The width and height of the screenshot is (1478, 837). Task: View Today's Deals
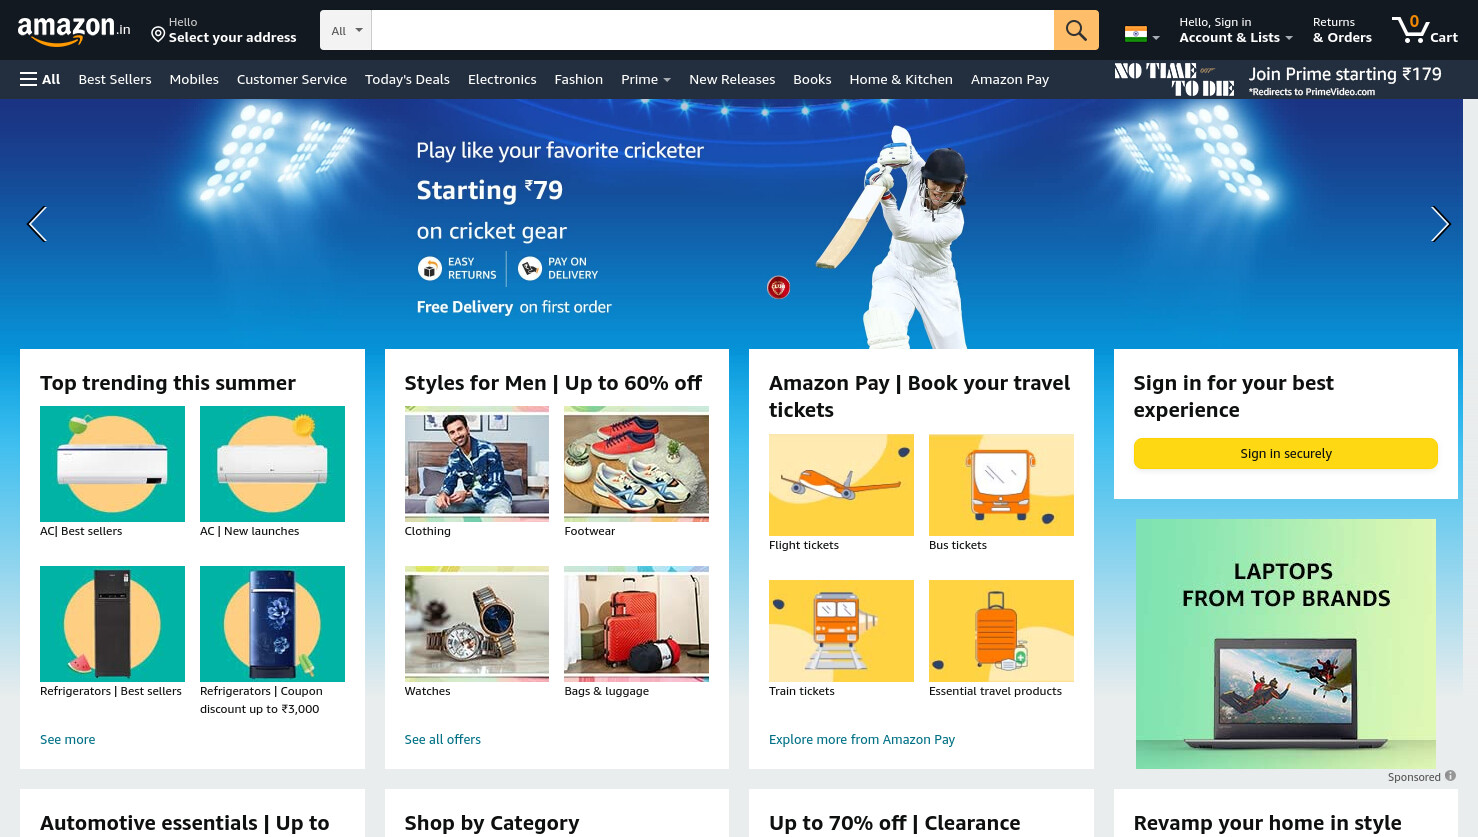pyautogui.click(x=407, y=79)
